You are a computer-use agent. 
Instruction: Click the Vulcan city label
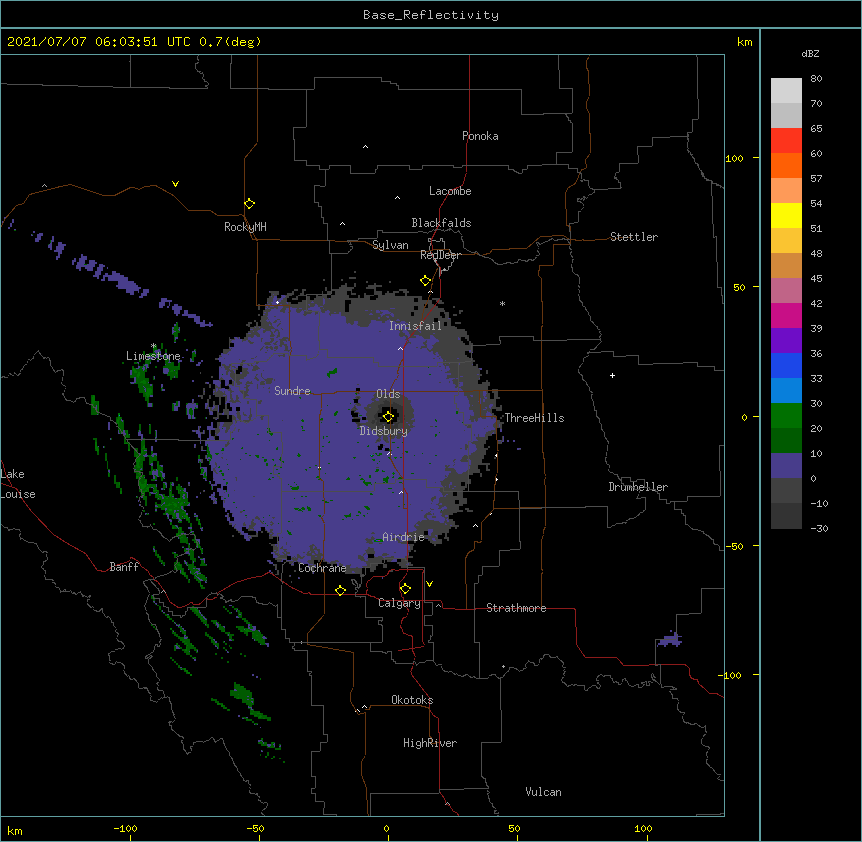click(x=543, y=792)
